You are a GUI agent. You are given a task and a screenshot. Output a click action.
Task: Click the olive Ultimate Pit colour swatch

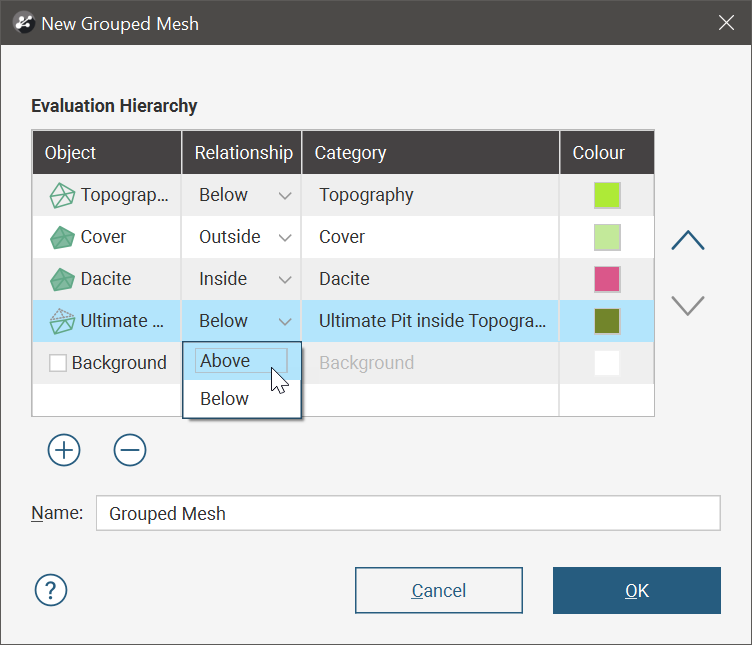[607, 321]
